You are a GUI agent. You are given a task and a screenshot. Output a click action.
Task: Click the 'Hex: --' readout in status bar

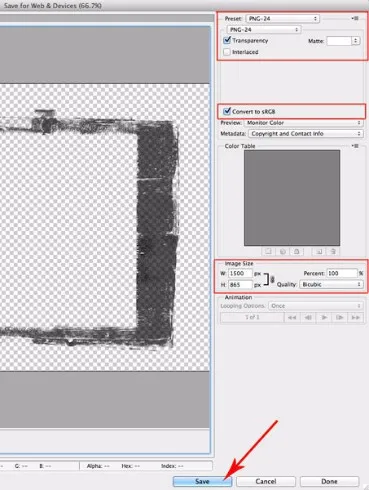(131, 466)
